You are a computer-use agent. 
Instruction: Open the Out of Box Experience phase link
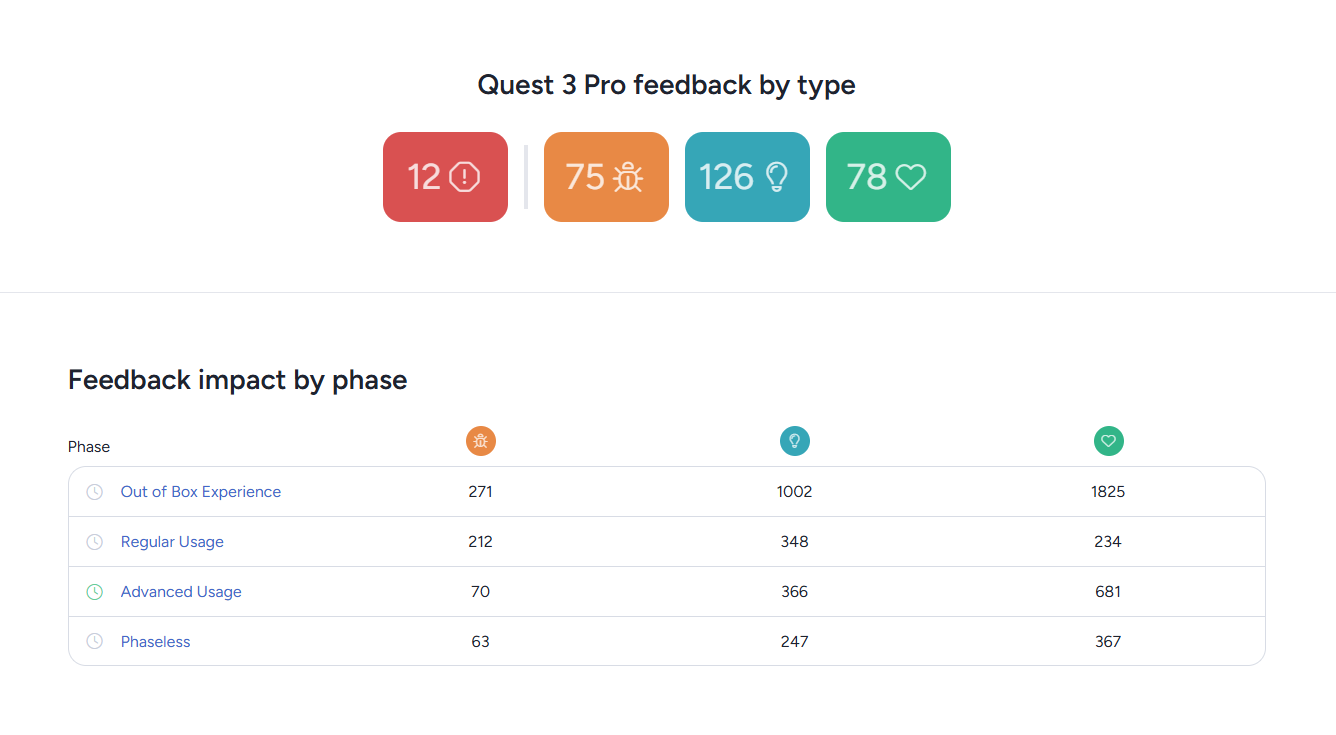click(x=201, y=492)
